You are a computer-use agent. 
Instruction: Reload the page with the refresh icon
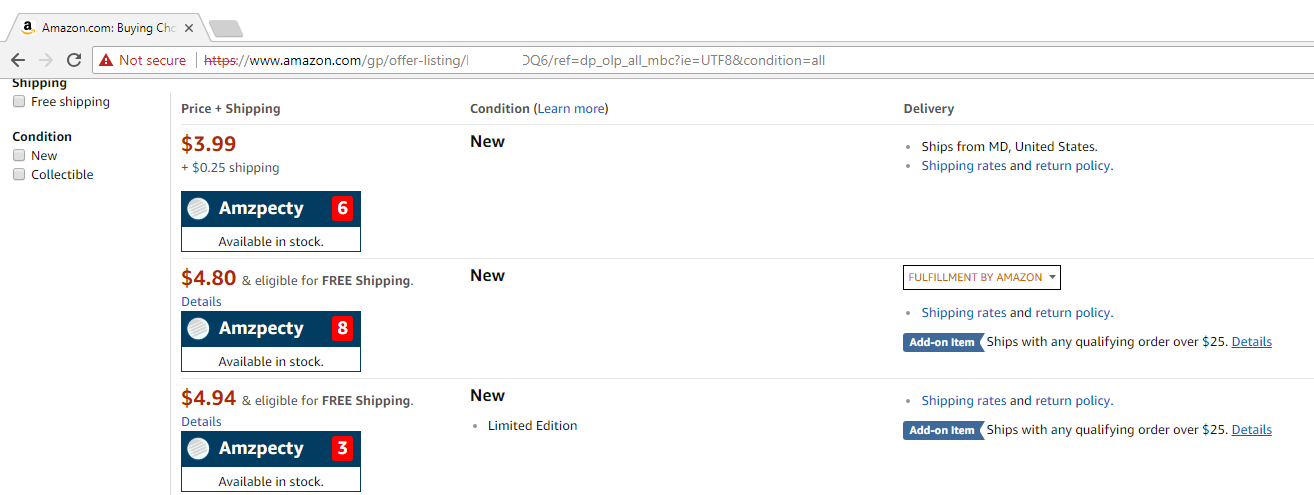(x=74, y=60)
